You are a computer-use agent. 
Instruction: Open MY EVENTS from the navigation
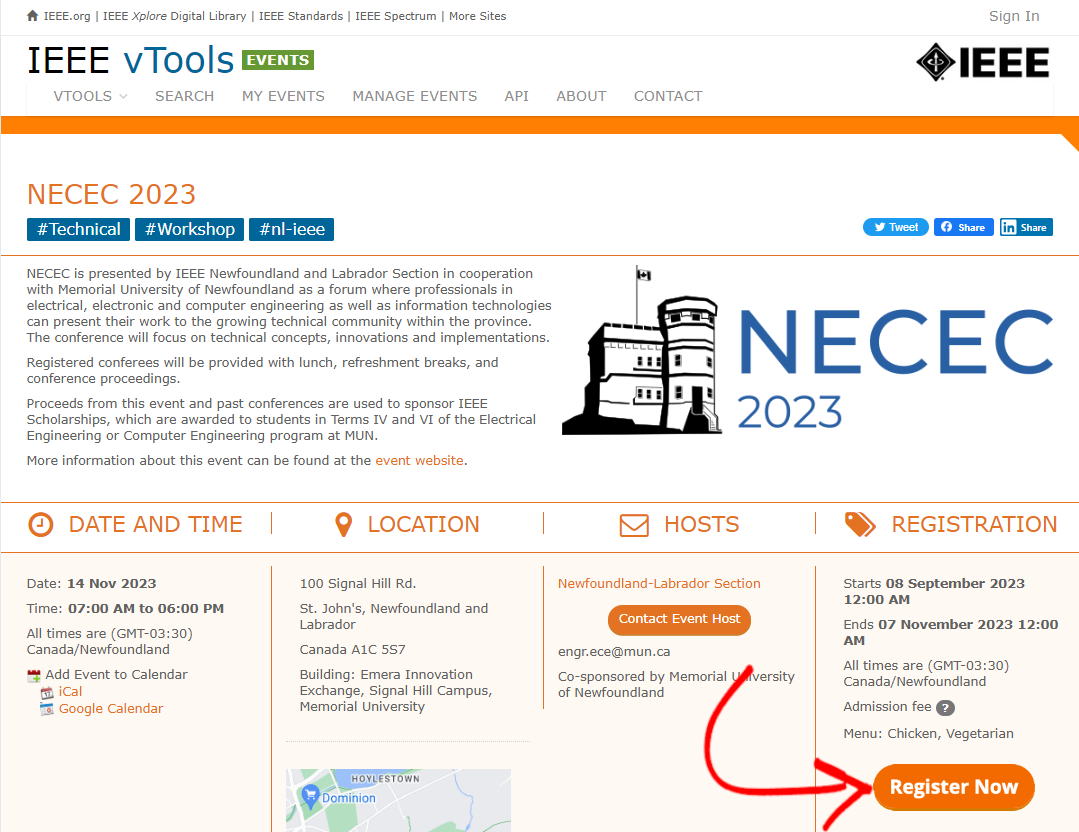click(x=283, y=96)
